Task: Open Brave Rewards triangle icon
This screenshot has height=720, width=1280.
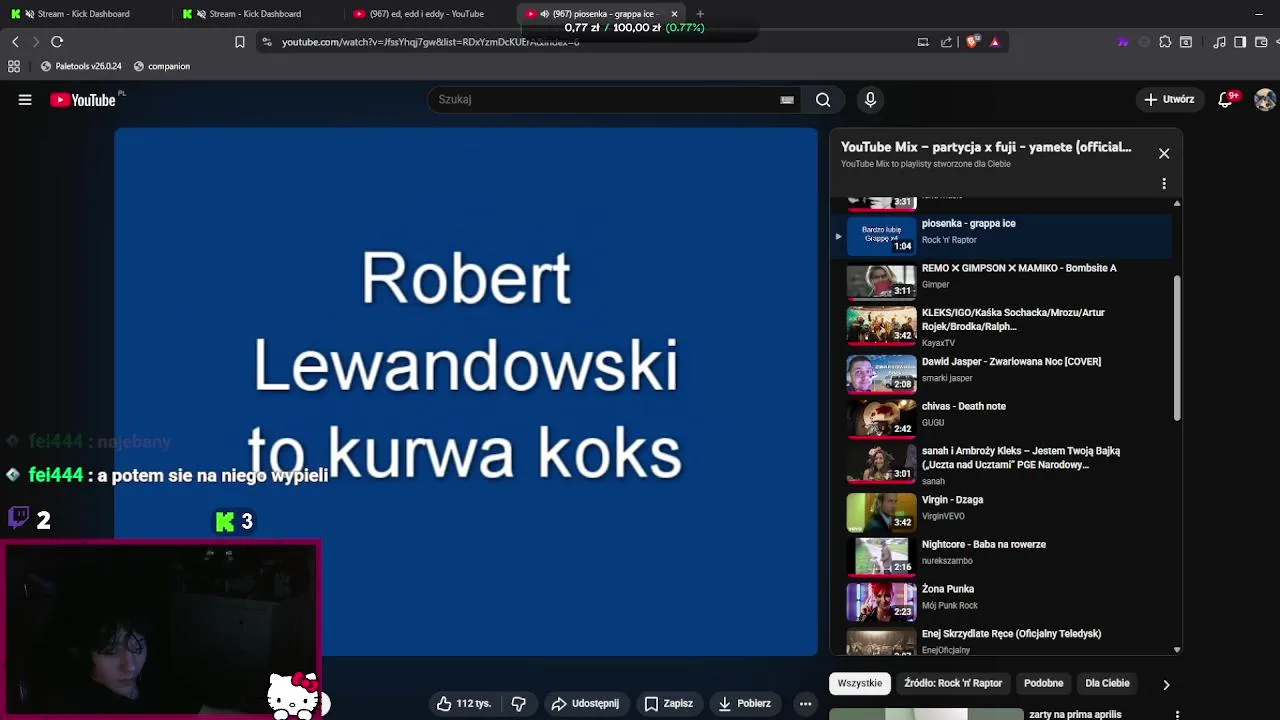Action: tap(995, 42)
